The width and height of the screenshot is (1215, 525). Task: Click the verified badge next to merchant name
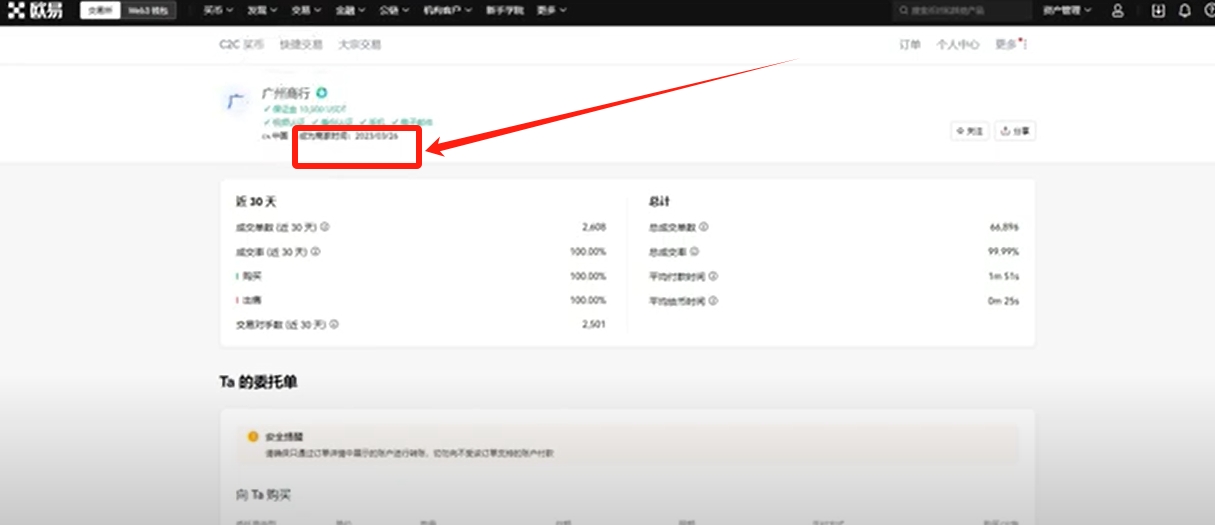point(322,93)
